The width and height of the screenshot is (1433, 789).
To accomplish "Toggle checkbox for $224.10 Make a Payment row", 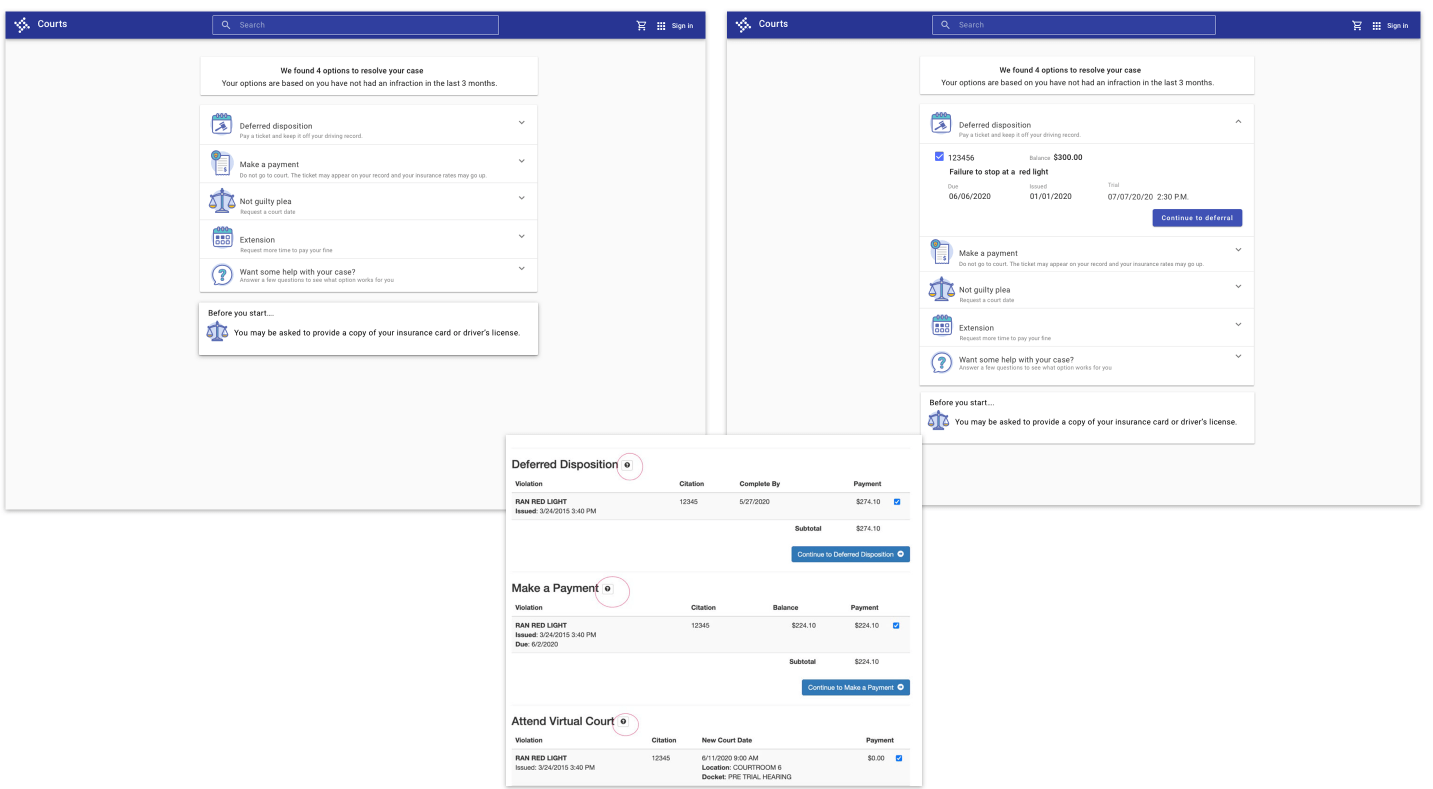I will (896, 626).
